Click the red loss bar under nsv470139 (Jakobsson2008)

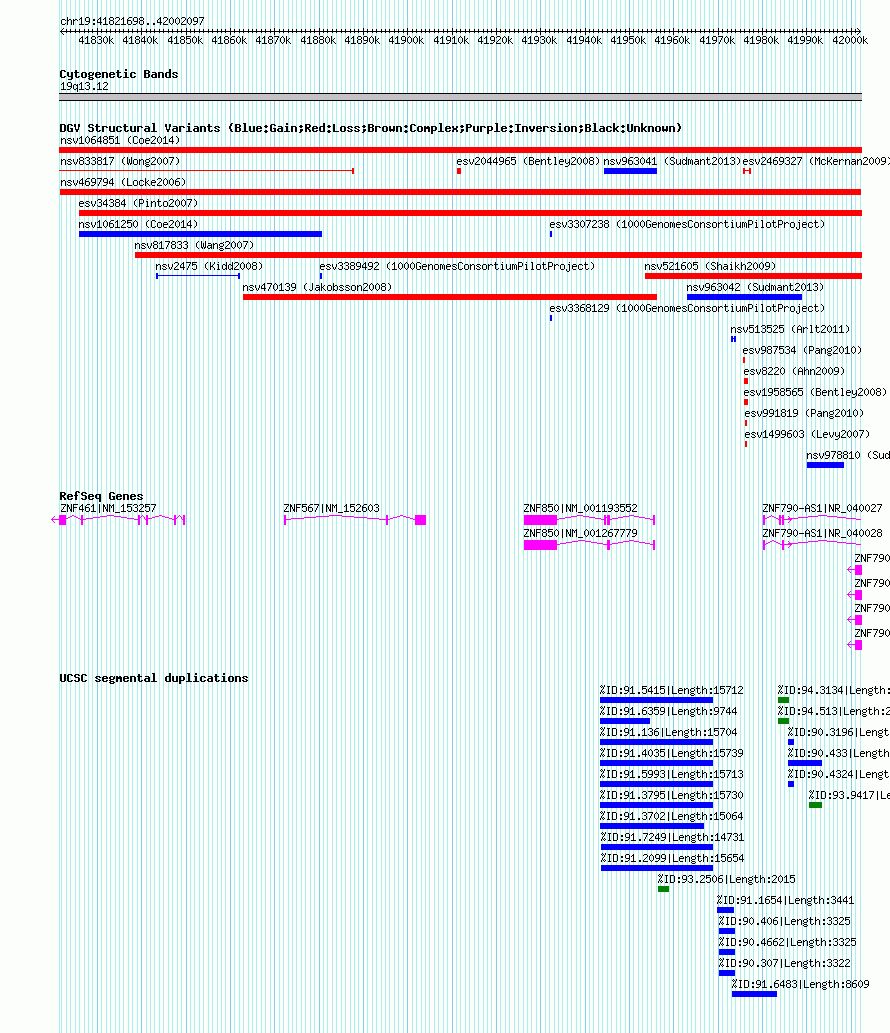[450, 297]
